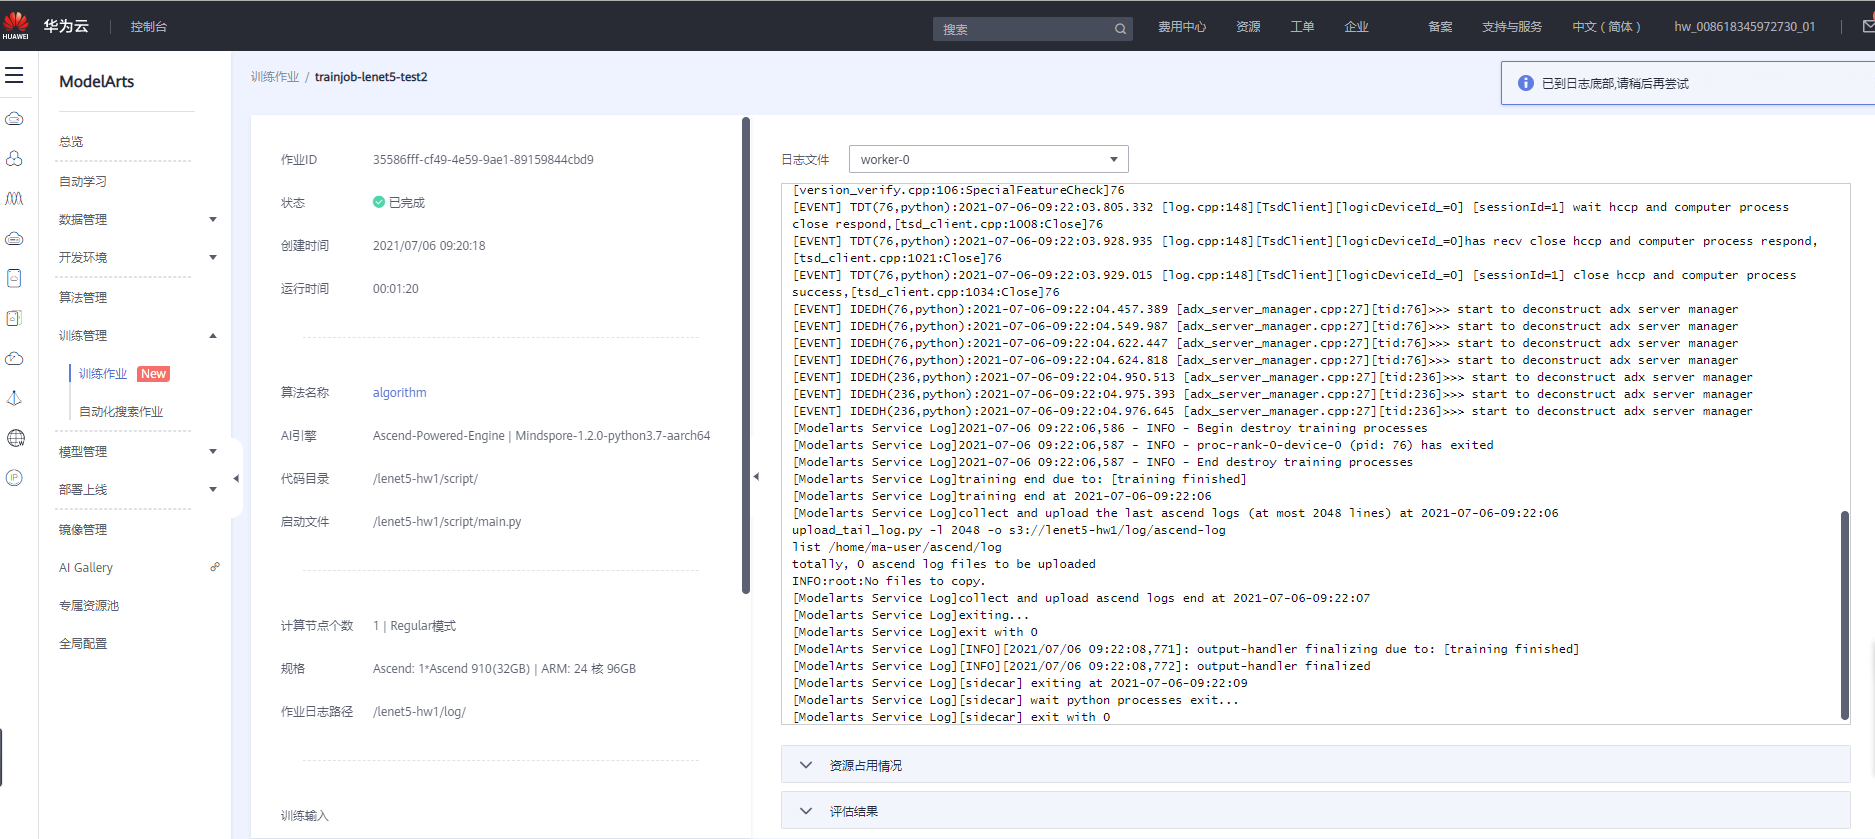Collapse the 训练管理 sidebar section
This screenshot has height=839, width=1875.
click(213, 336)
